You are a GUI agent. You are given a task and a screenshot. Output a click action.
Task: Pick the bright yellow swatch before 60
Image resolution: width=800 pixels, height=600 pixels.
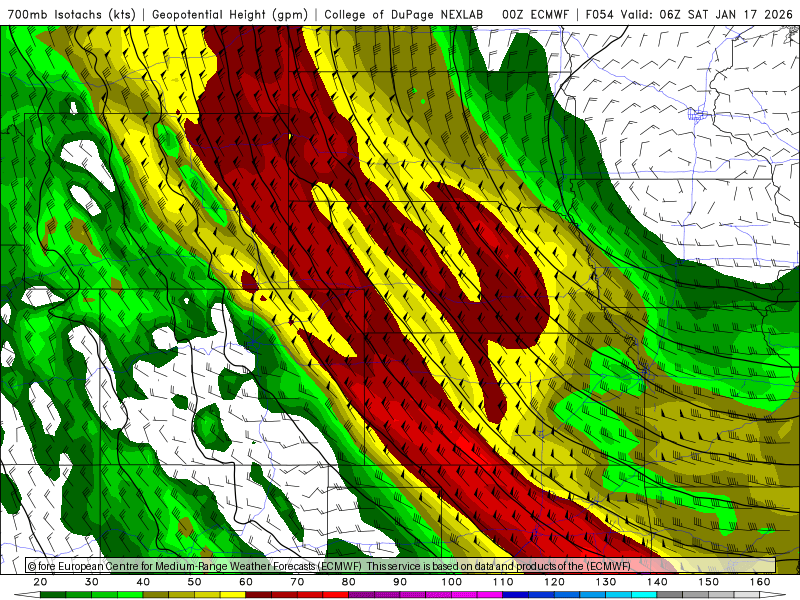point(233,595)
